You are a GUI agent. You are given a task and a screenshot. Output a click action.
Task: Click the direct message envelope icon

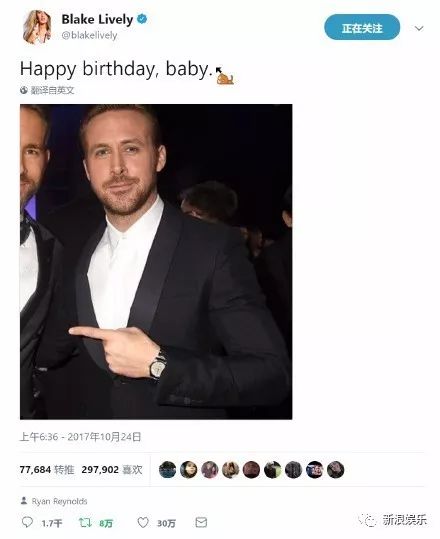tap(201, 522)
